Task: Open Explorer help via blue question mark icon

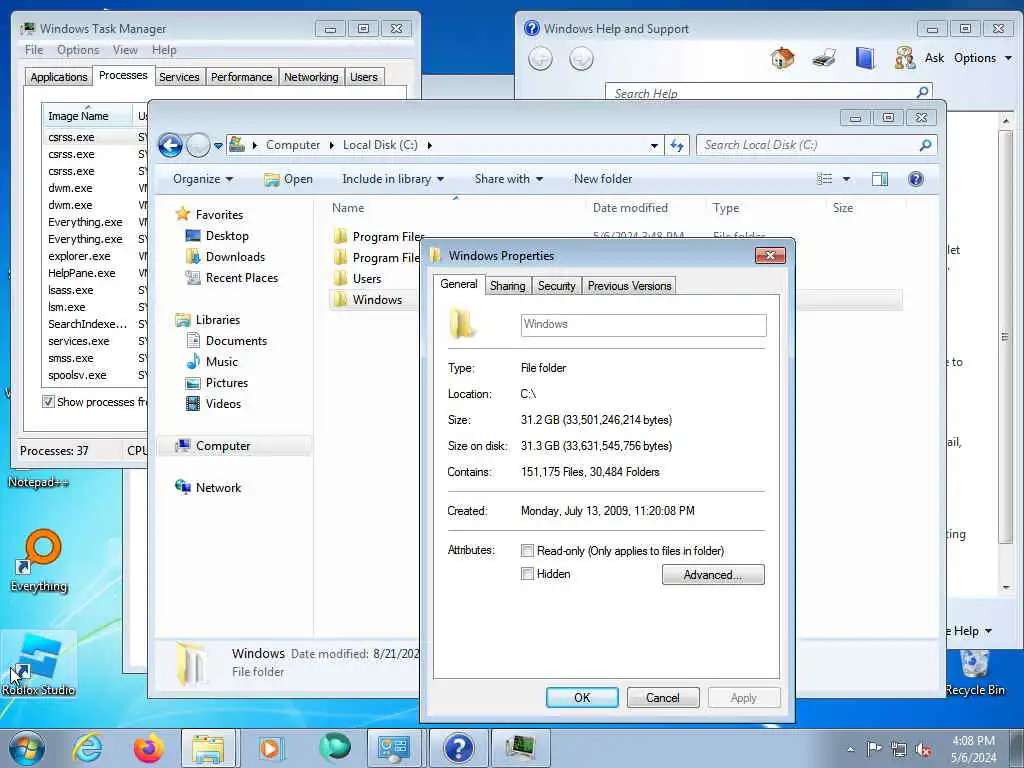Action: [916, 179]
